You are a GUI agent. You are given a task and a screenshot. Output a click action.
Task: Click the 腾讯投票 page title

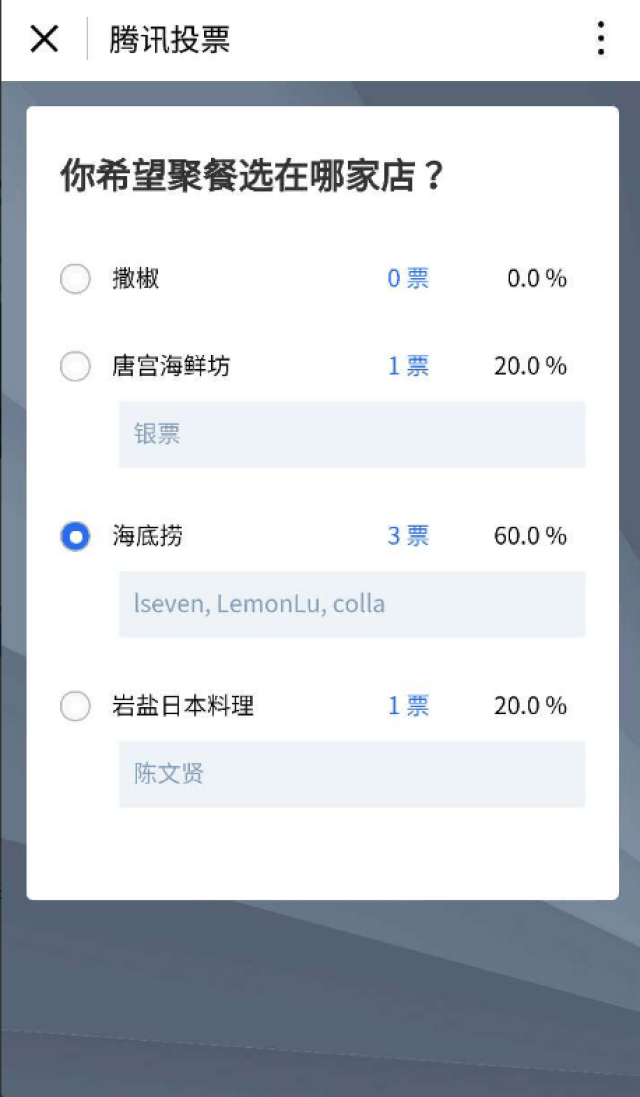pos(169,39)
